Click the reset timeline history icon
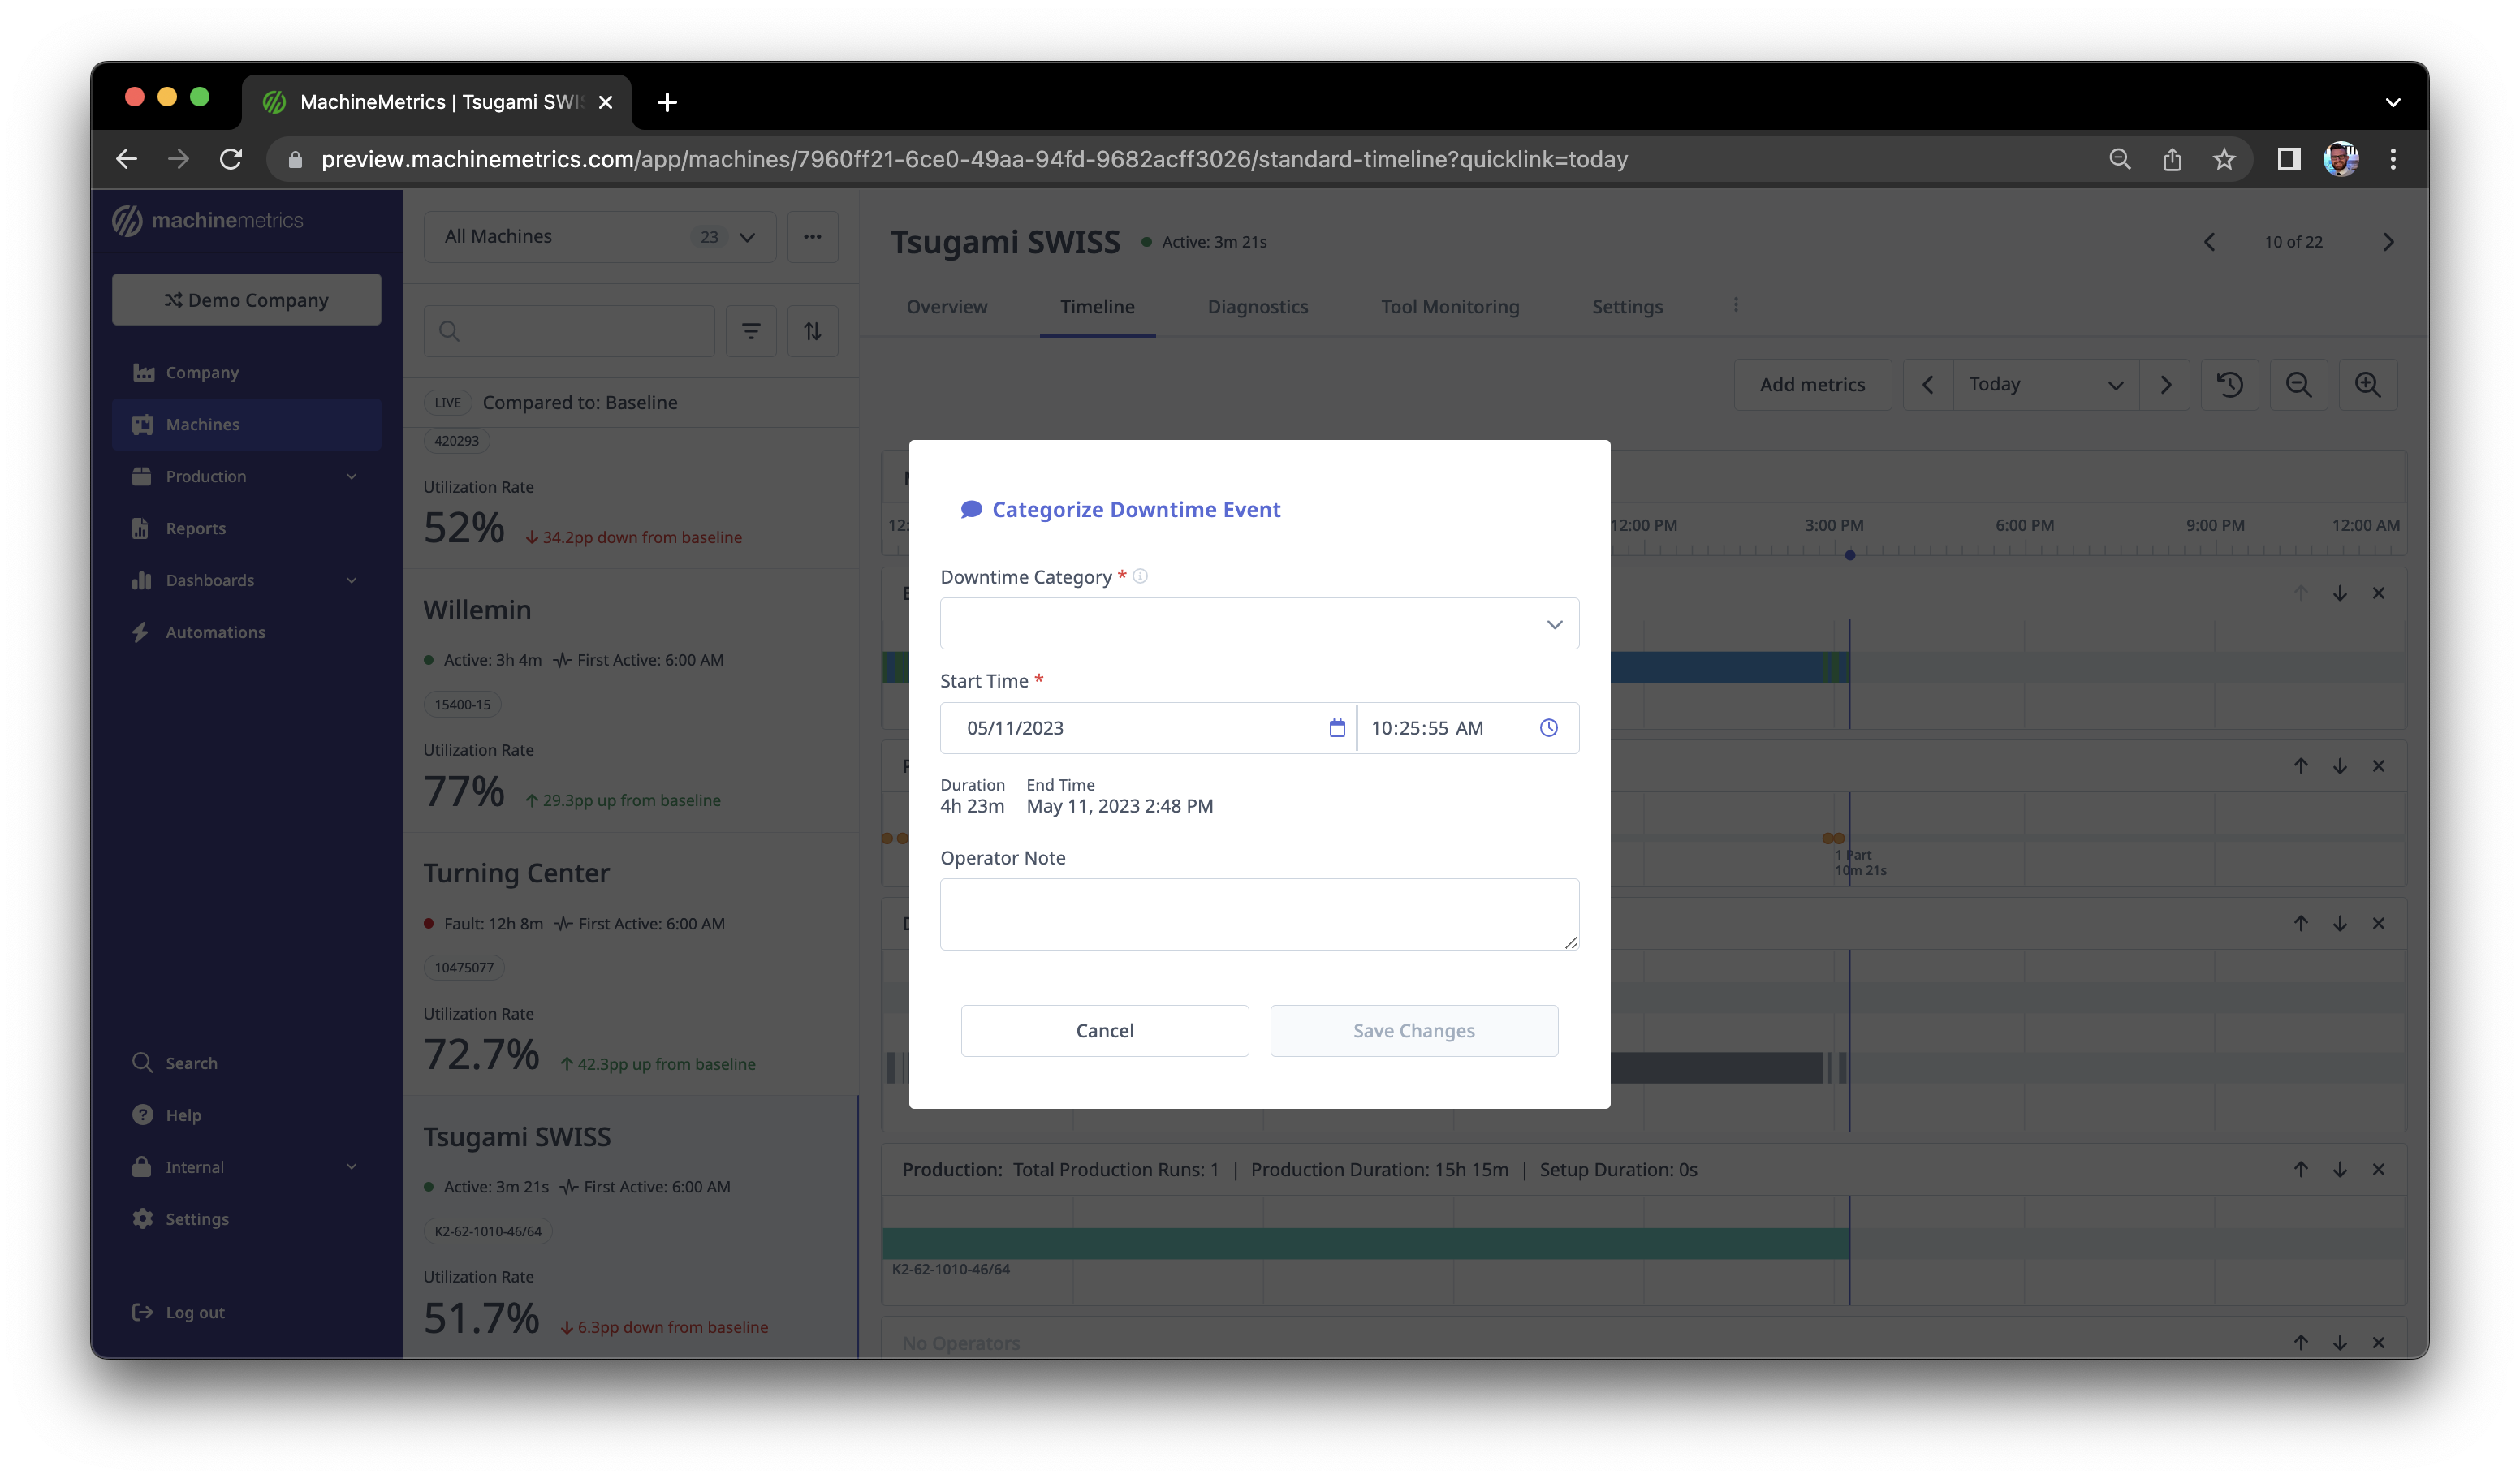Screen dimensions: 2520x1479 tap(2229, 385)
